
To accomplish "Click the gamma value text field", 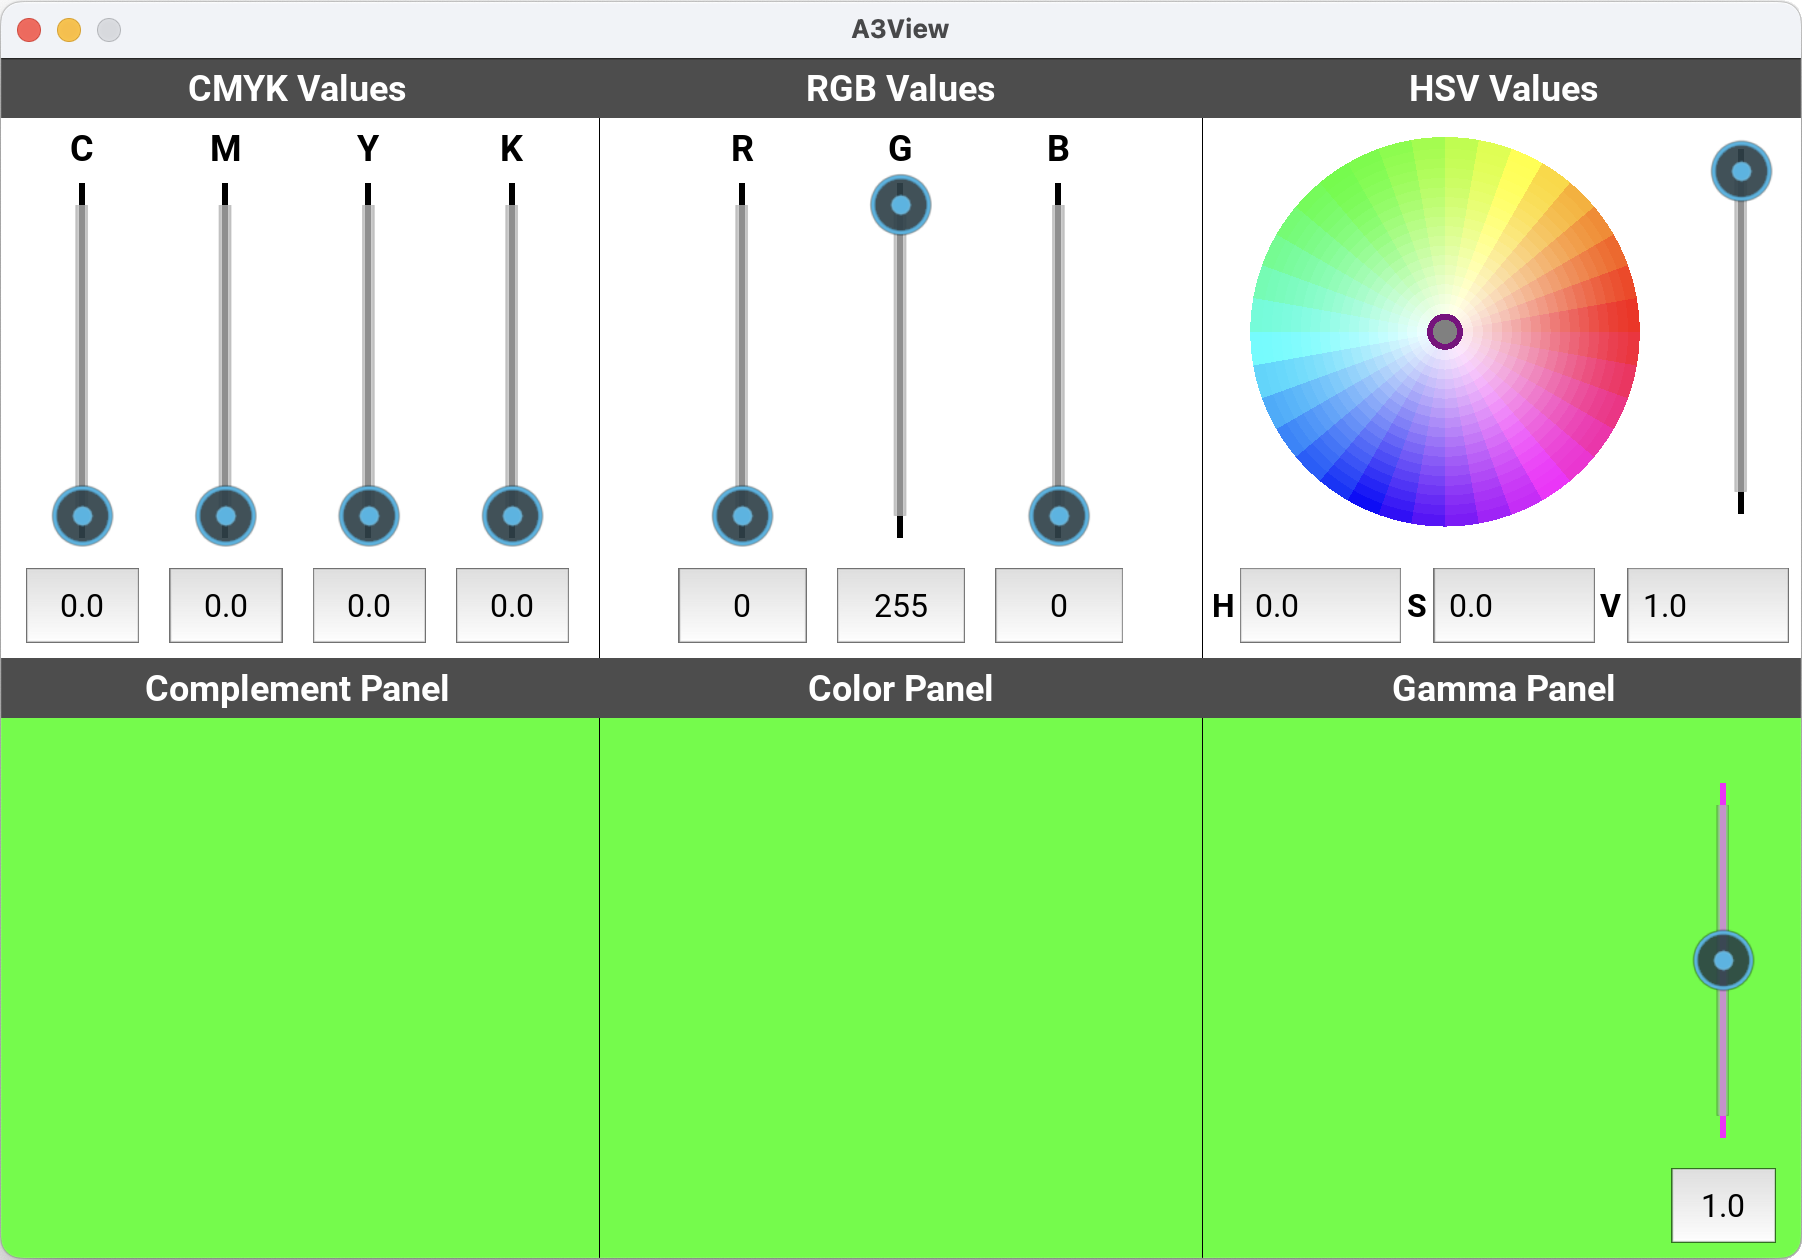I will (x=1722, y=1205).
